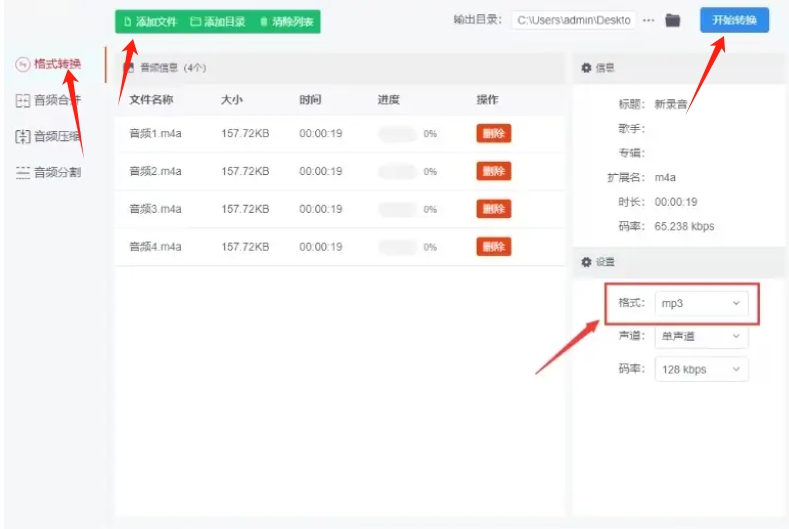Image resolution: width=789 pixels, height=529 pixels.
Task: Click progress bar of 音频2.m4a
Action: click(x=398, y=172)
